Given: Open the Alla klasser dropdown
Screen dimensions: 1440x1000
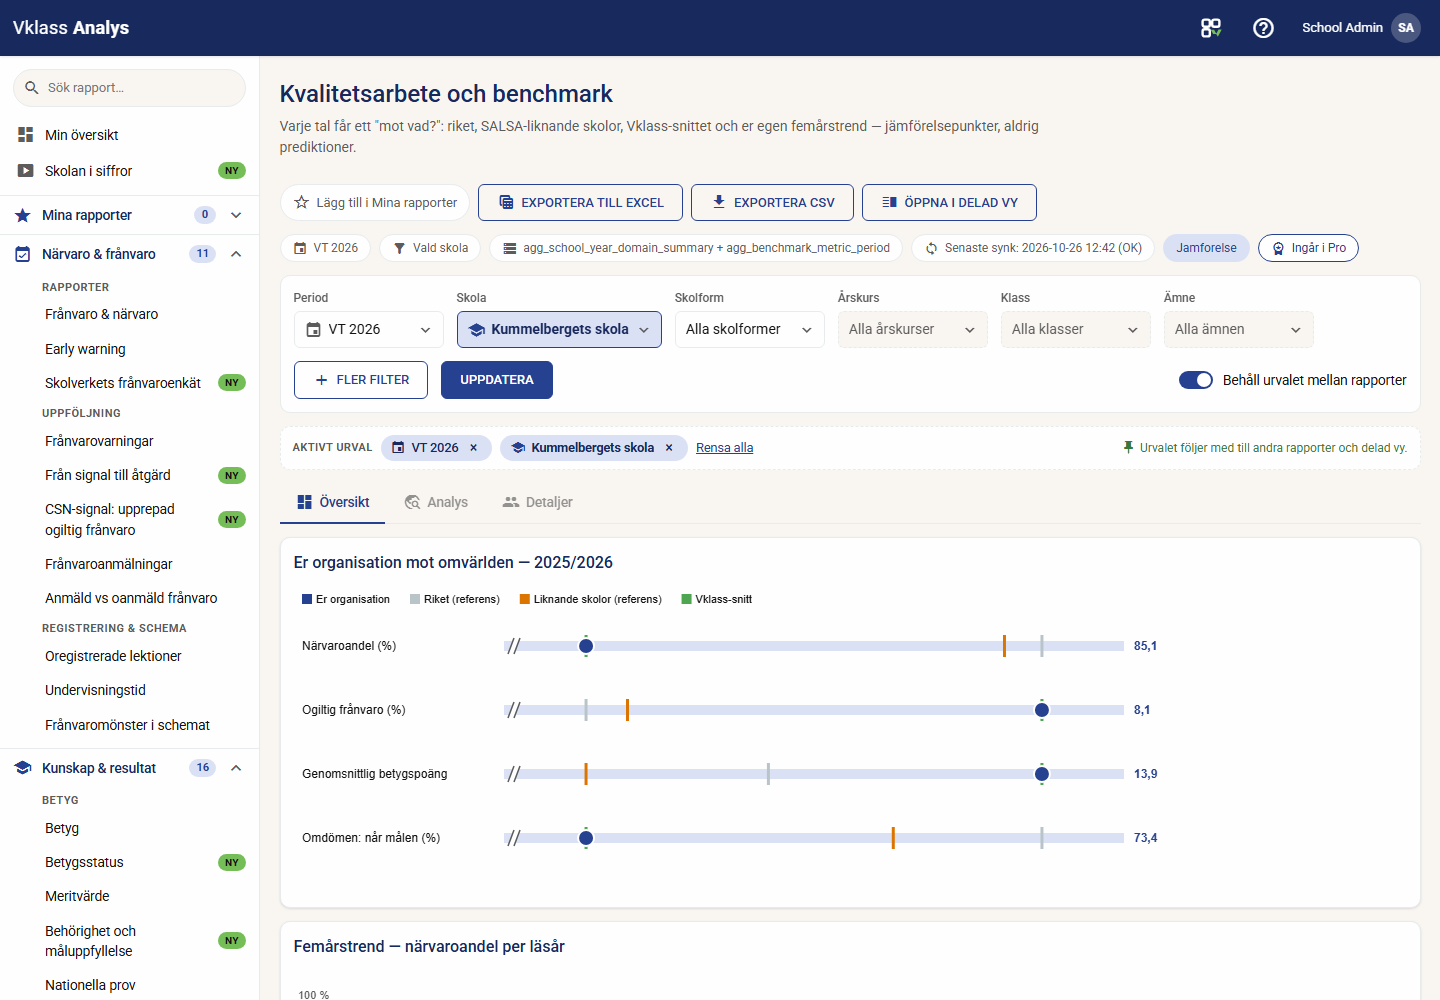Looking at the screenshot, I should [1076, 330].
